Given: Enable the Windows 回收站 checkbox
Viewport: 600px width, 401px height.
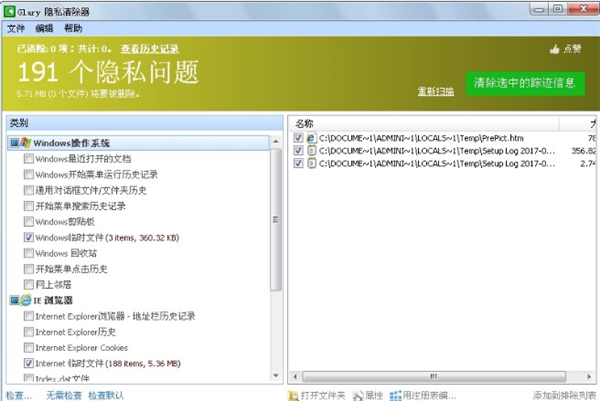Looking at the screenshot, I should pyautogui.click(x=28, y=253).
